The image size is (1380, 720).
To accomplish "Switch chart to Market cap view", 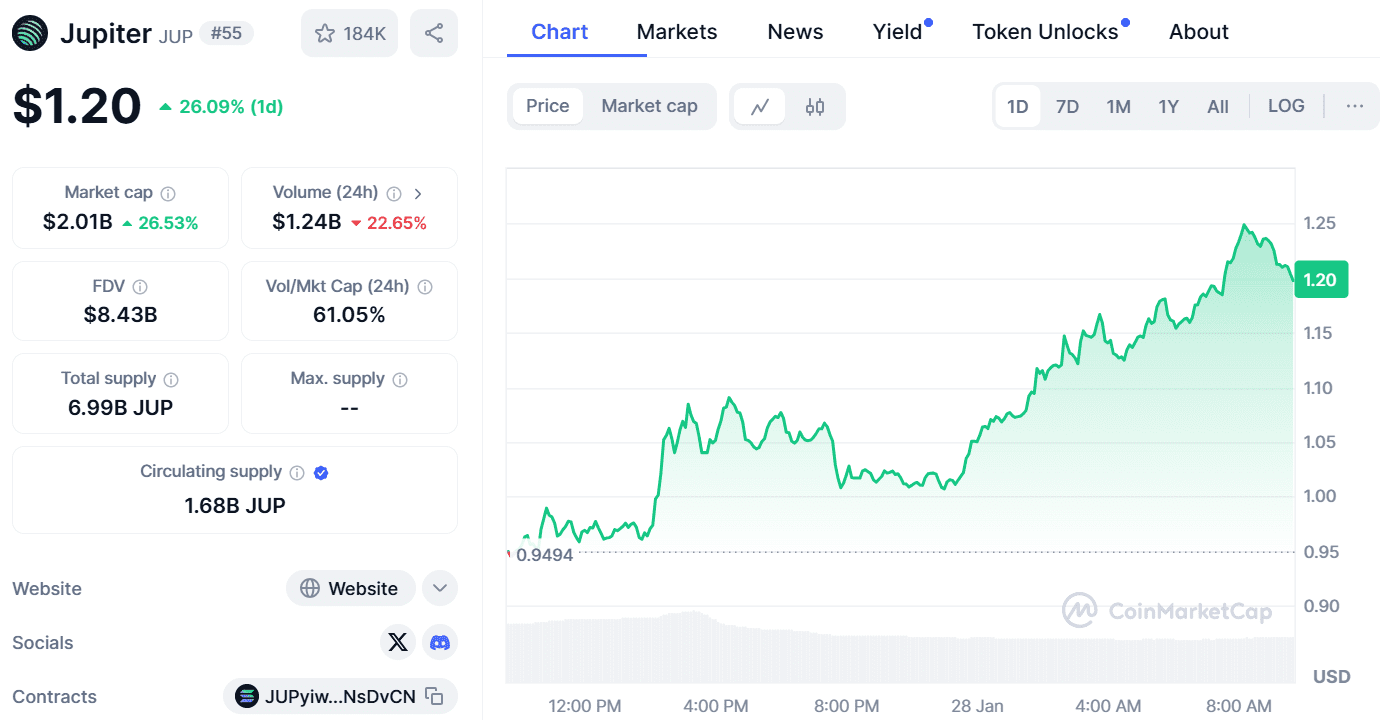I will click(650, 105).
